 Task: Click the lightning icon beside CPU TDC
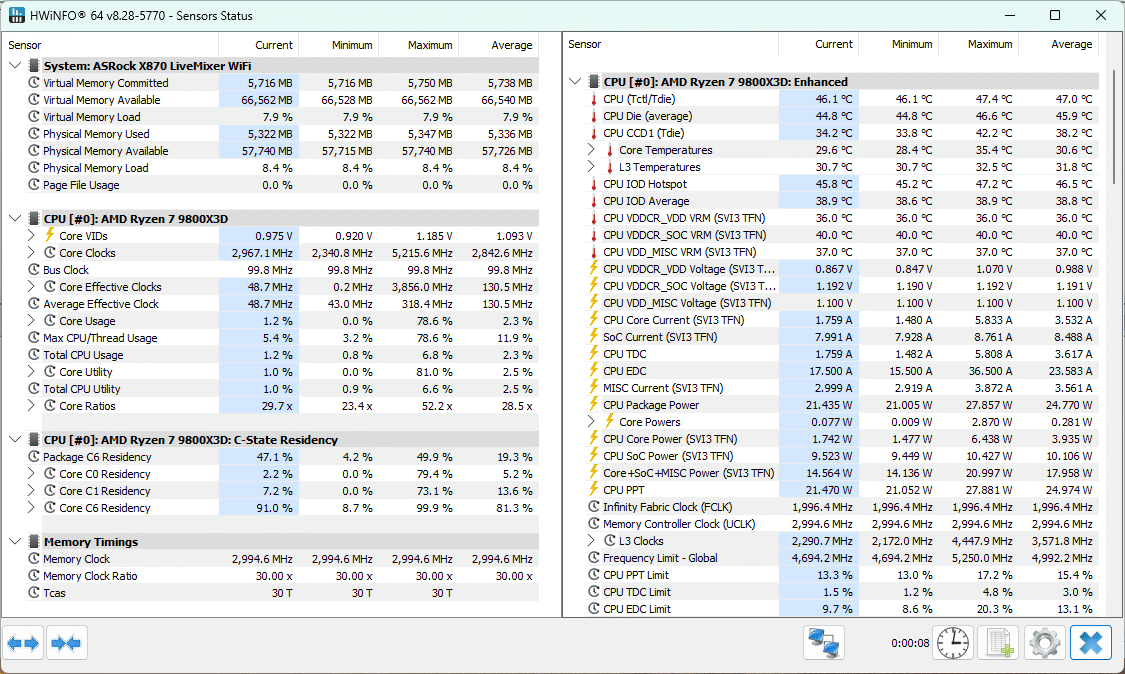point(593,353)
